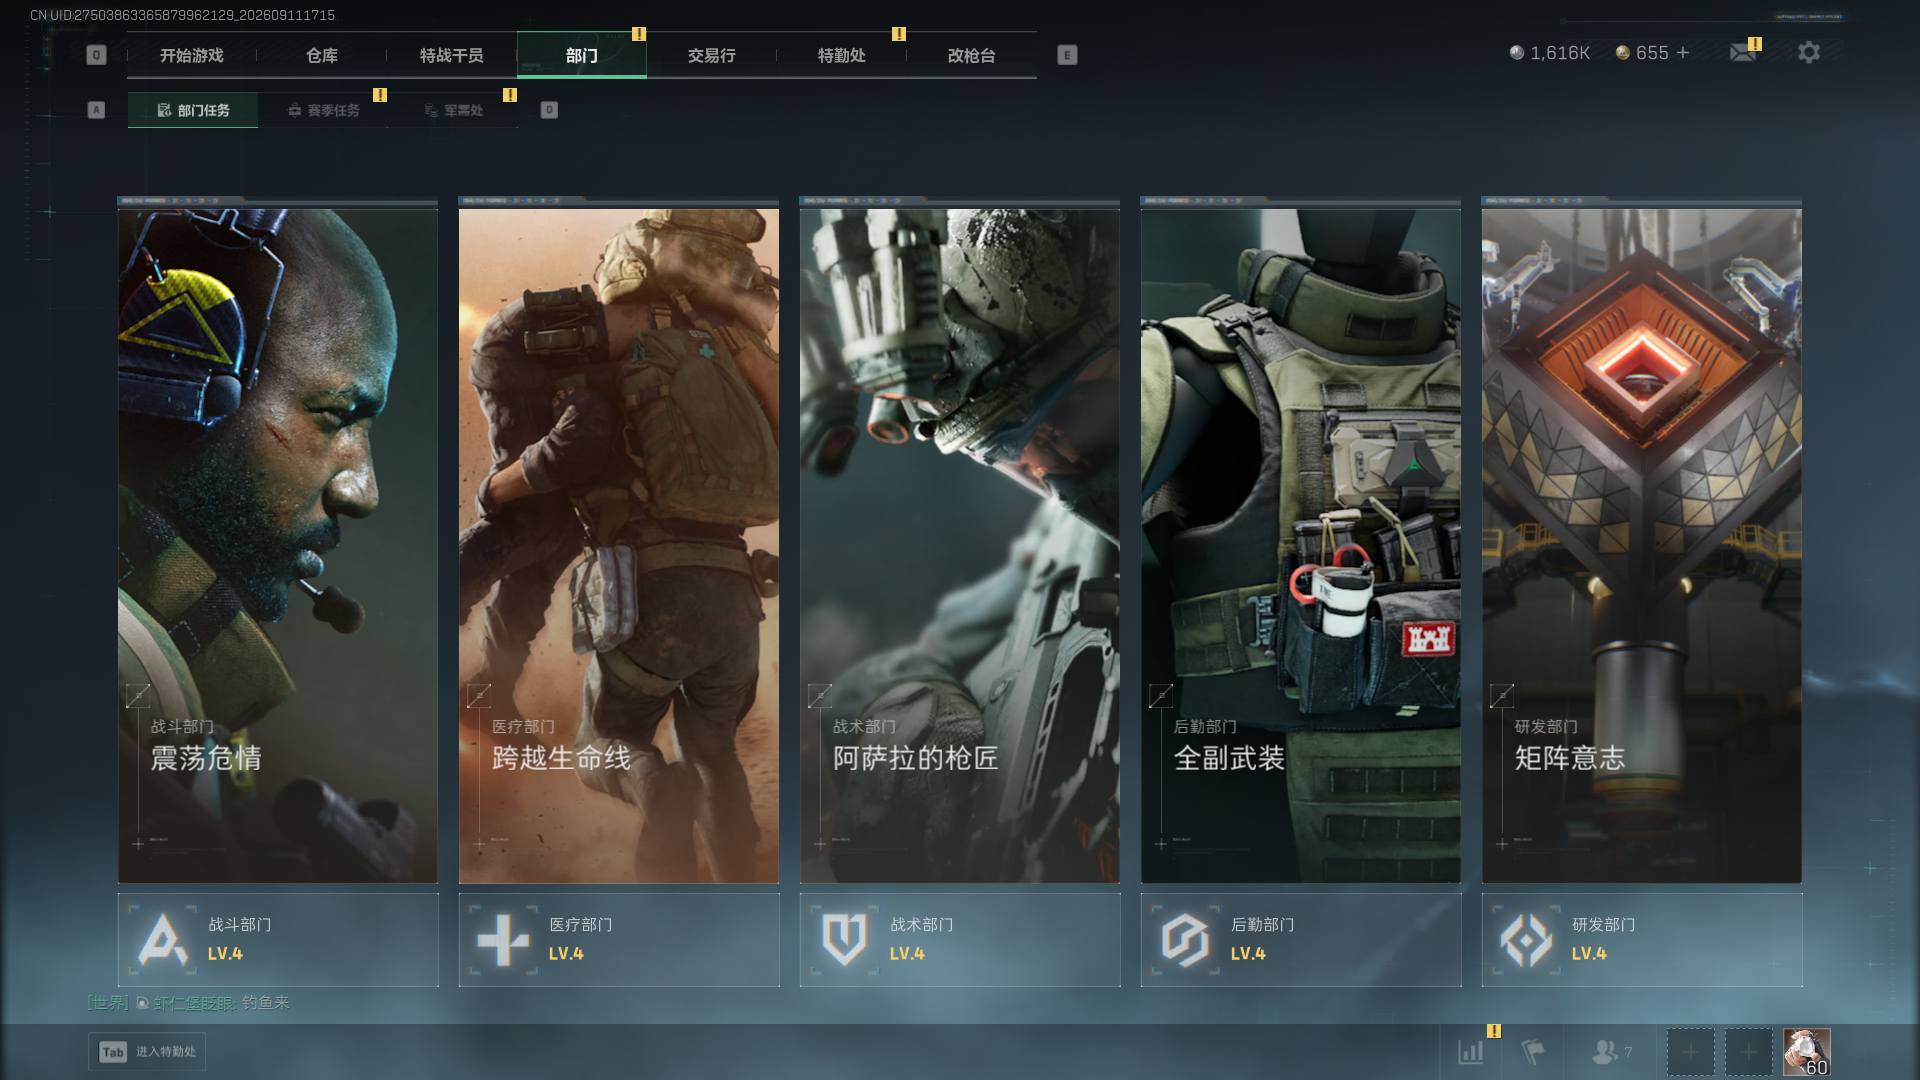Open the player avatar with level 60
This screenshot has width=1920, height=1080.
click(1807, 1052)
